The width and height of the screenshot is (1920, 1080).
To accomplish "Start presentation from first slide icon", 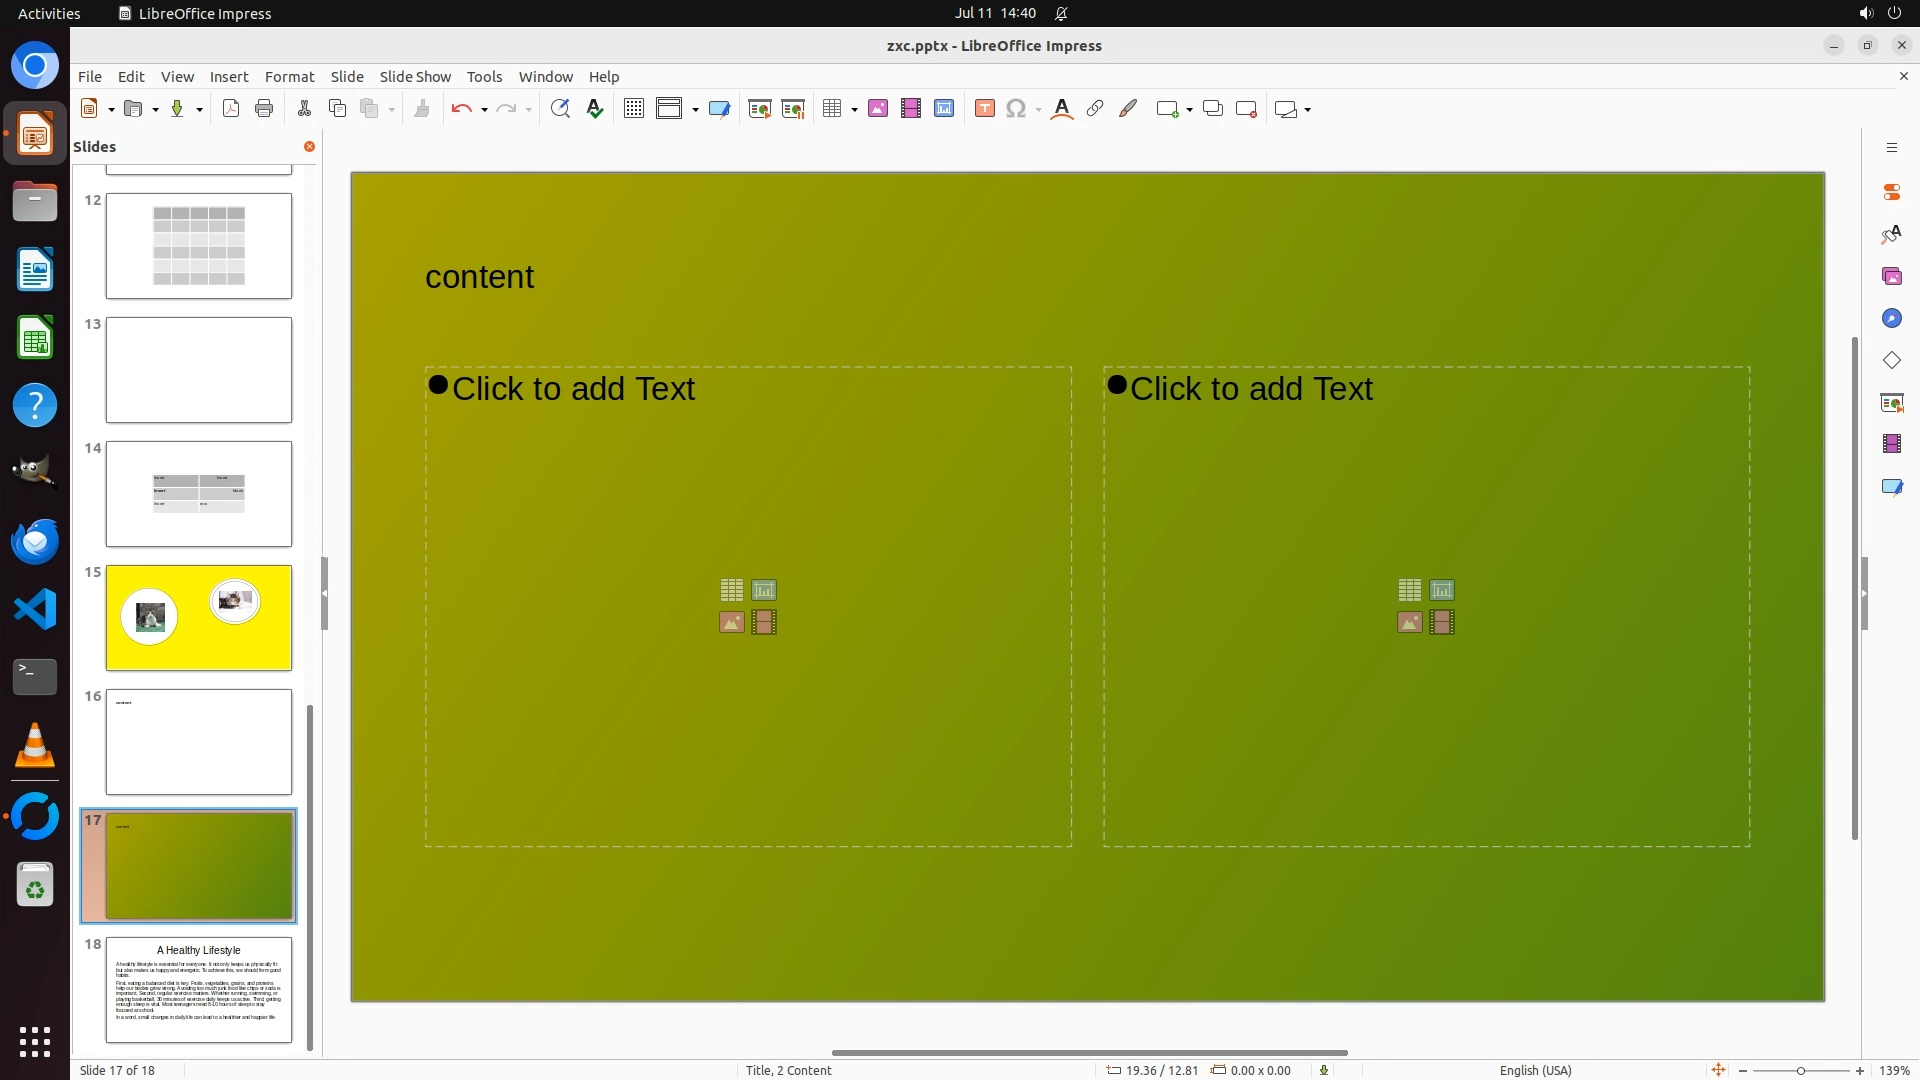I will 760,109.
